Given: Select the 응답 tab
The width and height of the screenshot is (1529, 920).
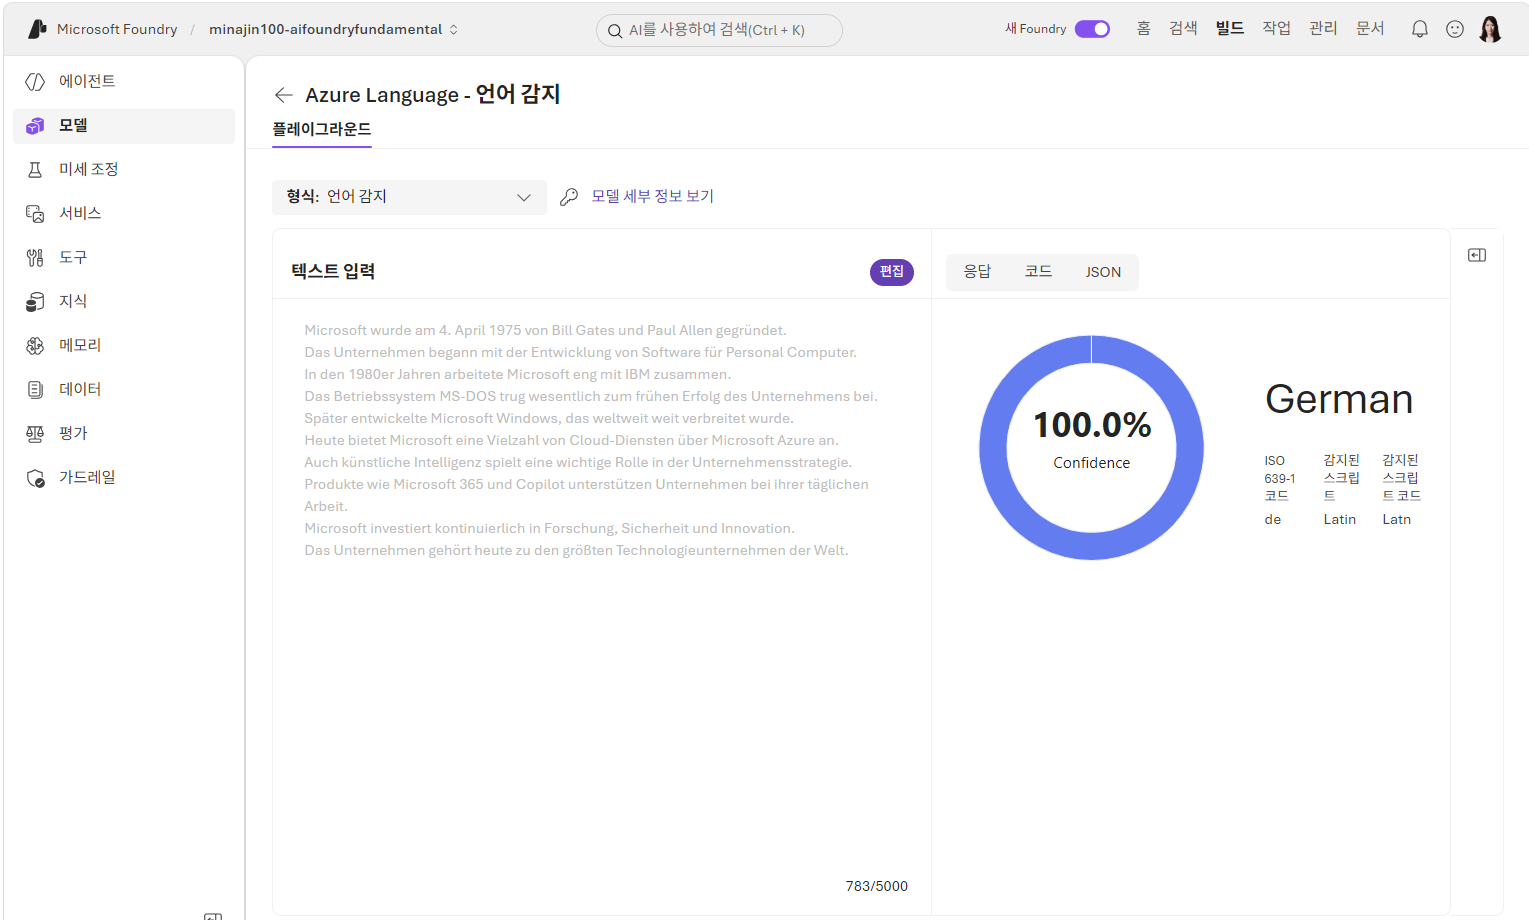Looking at the screenshot, I should [977, 272].
